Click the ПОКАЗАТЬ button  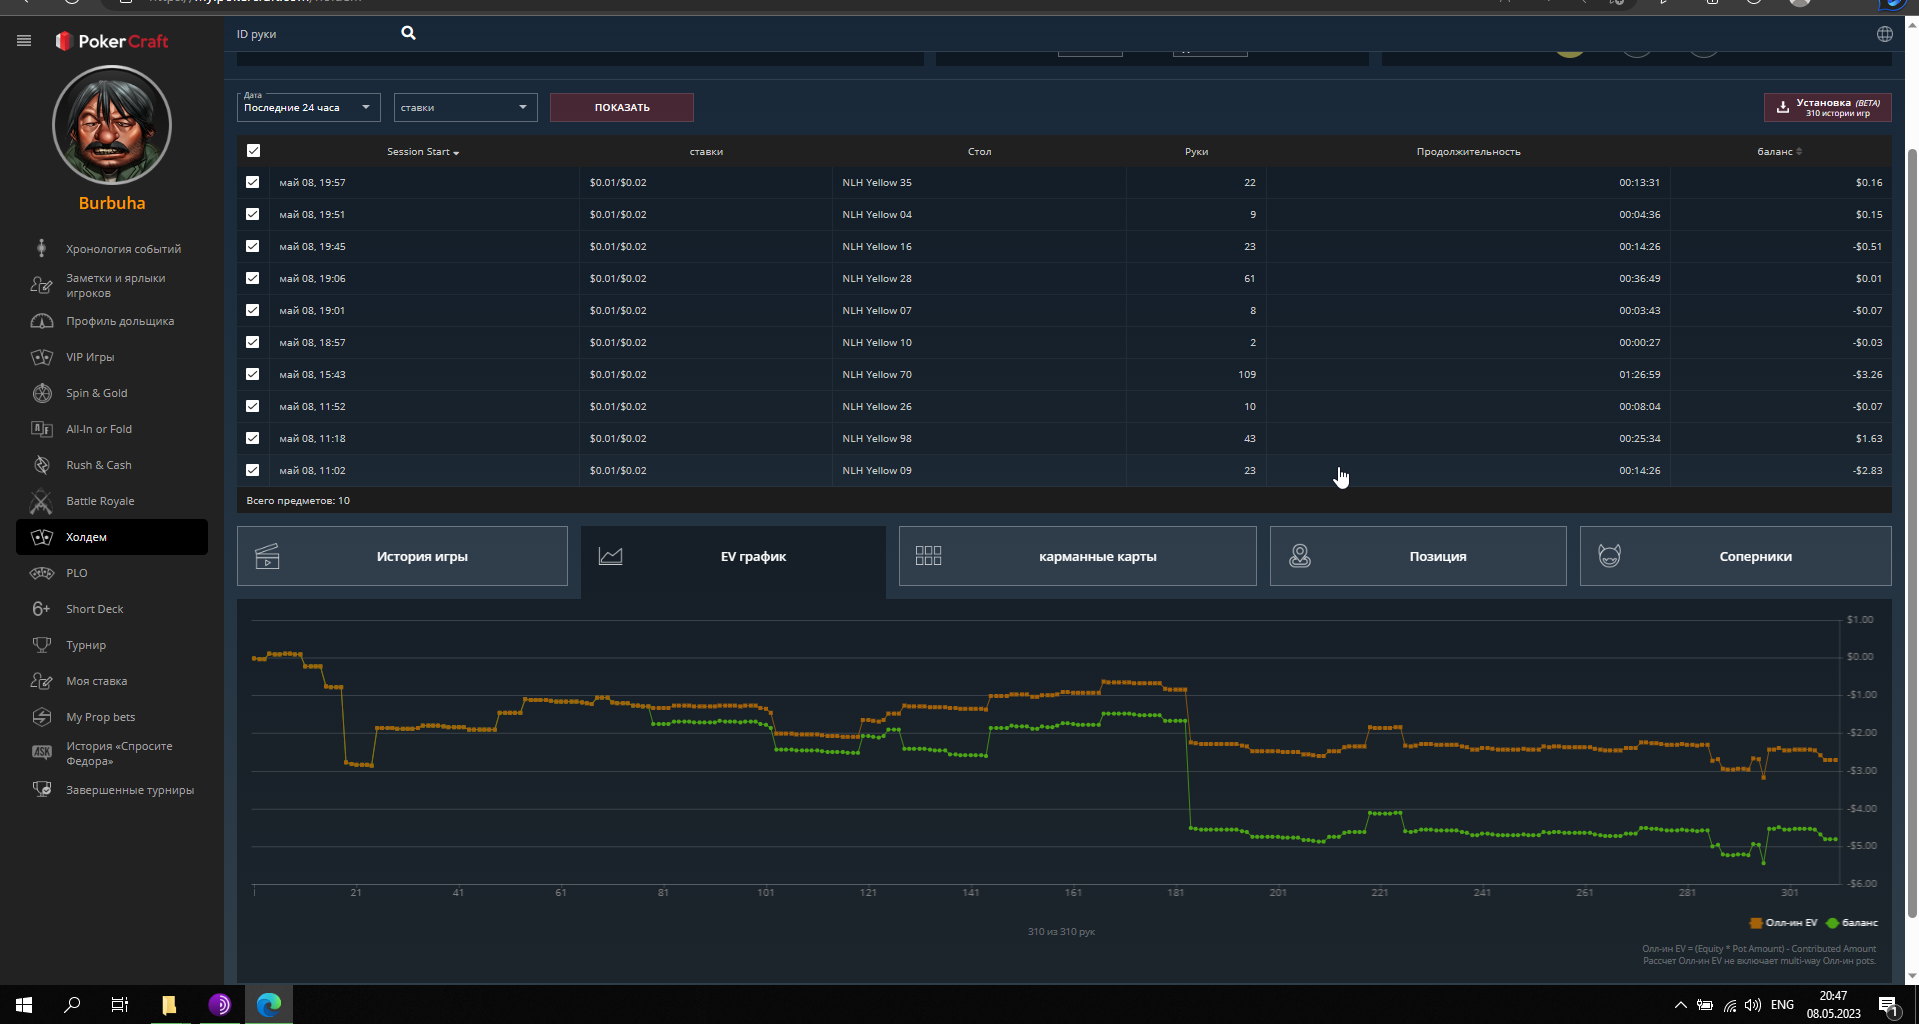pyautogui.click(x=622, y=107)
